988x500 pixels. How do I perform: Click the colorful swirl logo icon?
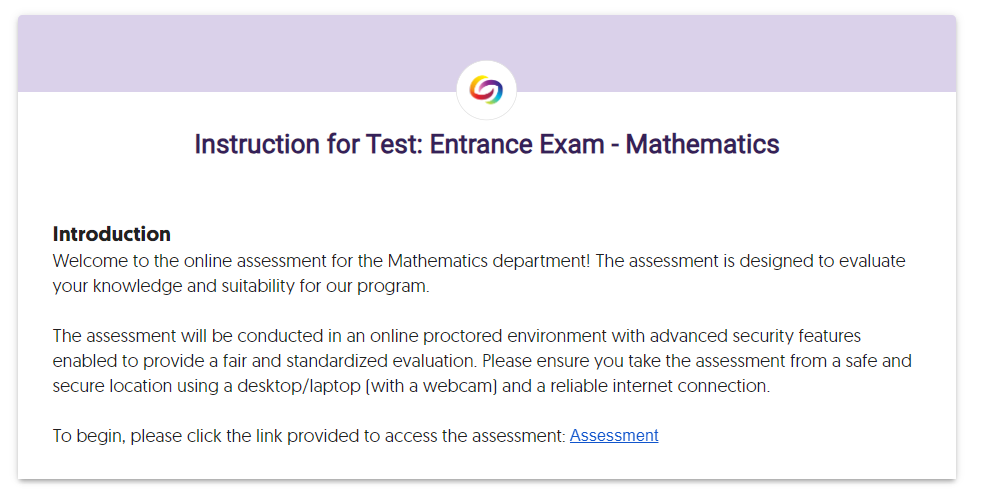[x=486, y=90]
